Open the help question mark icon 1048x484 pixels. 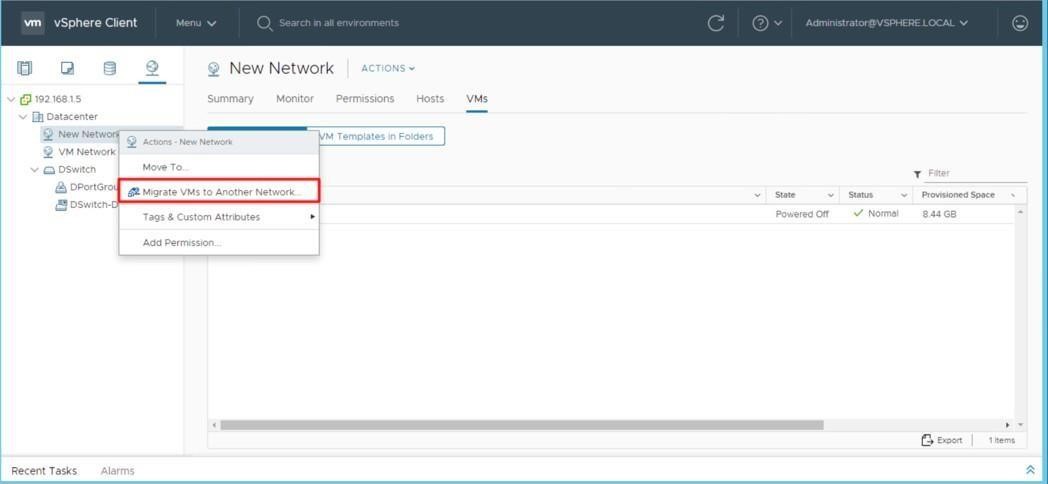[760, 23]
